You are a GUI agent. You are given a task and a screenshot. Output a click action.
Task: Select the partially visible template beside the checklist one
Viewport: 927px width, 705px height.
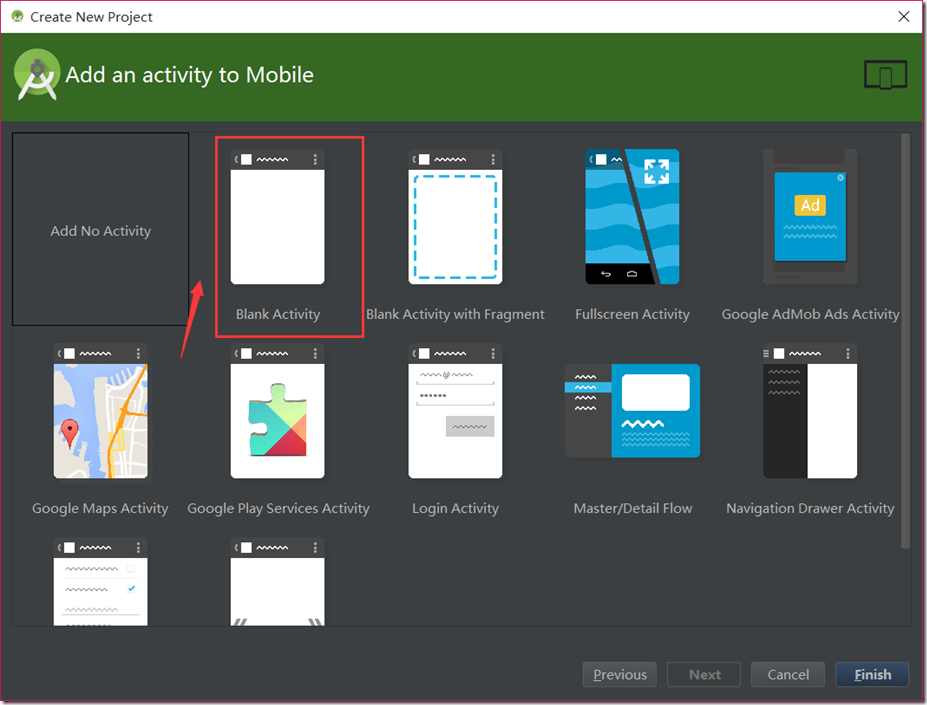coord(277,585)
